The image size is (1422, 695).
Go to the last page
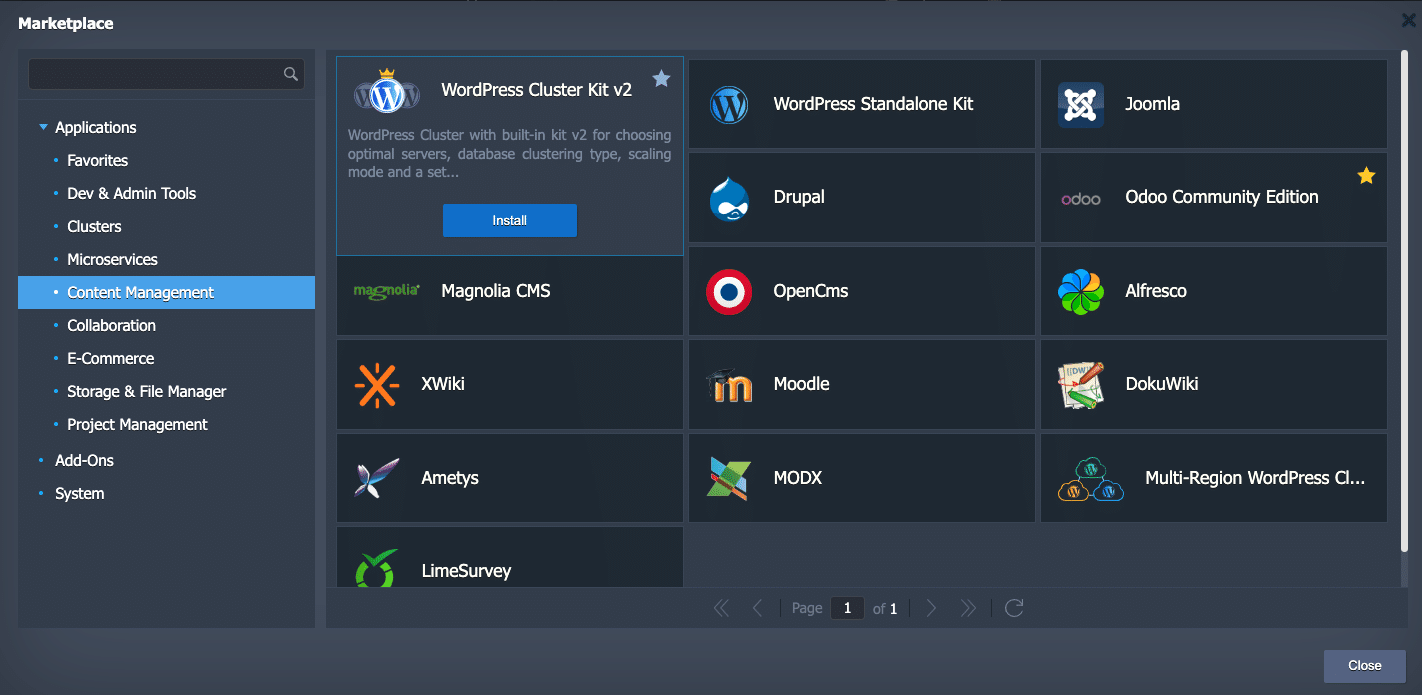(967, 608)
